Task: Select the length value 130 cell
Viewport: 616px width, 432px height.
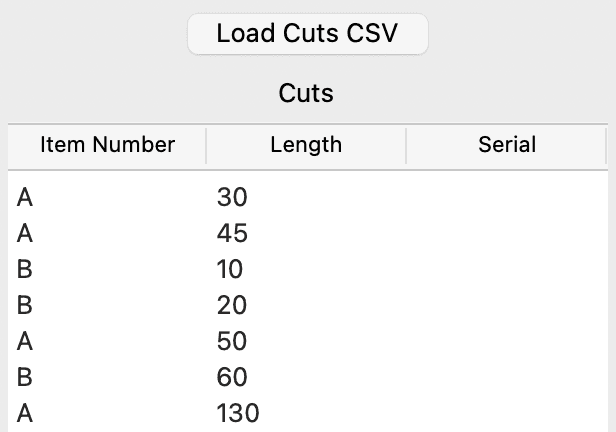Action: coord(237,414)
